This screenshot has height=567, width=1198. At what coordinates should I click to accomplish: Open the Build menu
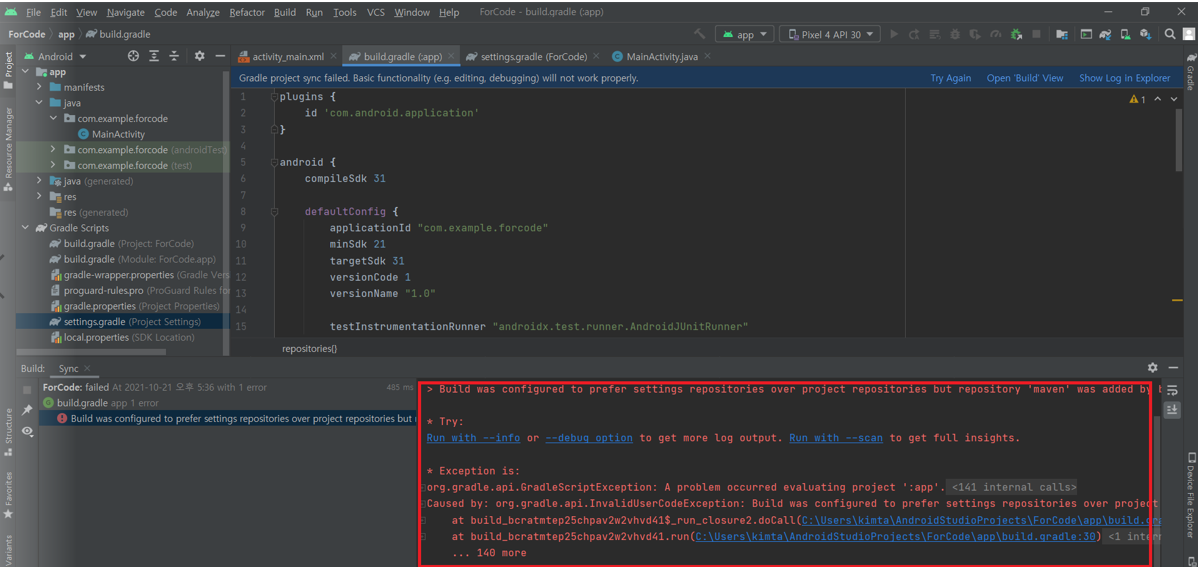click(x=285, y=12)
